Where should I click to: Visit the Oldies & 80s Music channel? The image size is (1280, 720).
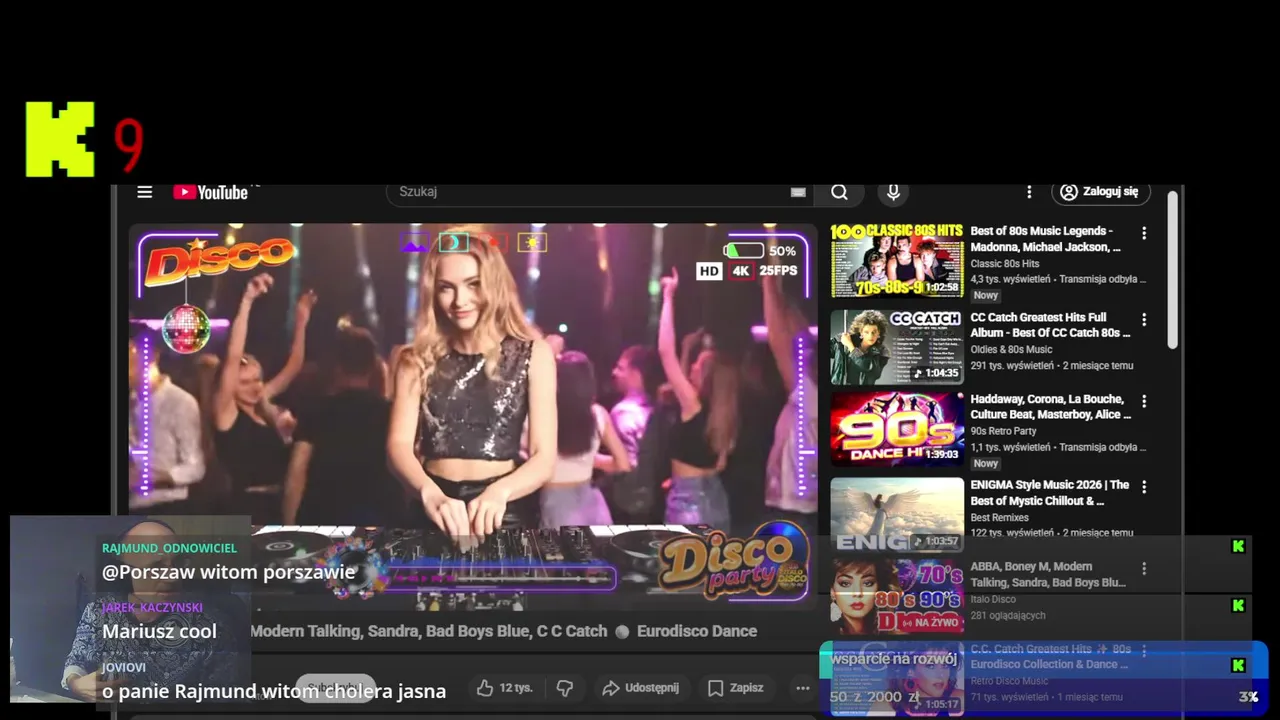click(1011, 350)
